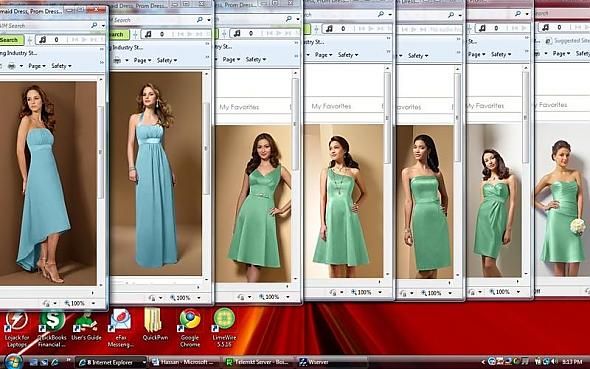Click the music note icon in green V-neck dress window
Viewport: 590px width, 369px height.
click(x=237, y=33)
